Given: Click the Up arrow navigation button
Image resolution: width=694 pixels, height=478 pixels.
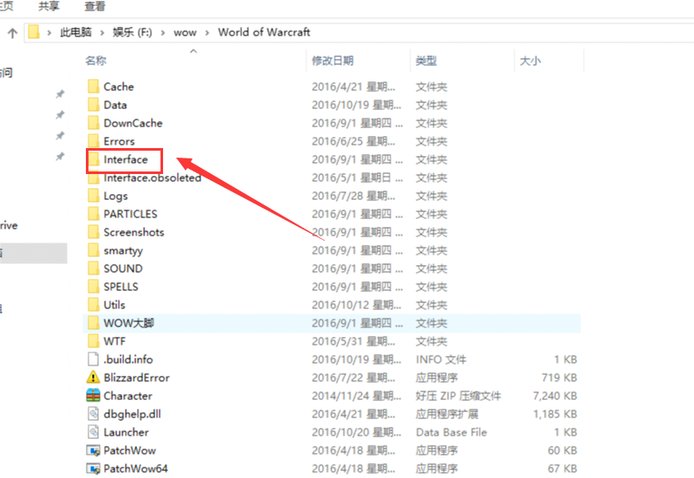Looking at the screenshot, I should click(x=11, y=32).
